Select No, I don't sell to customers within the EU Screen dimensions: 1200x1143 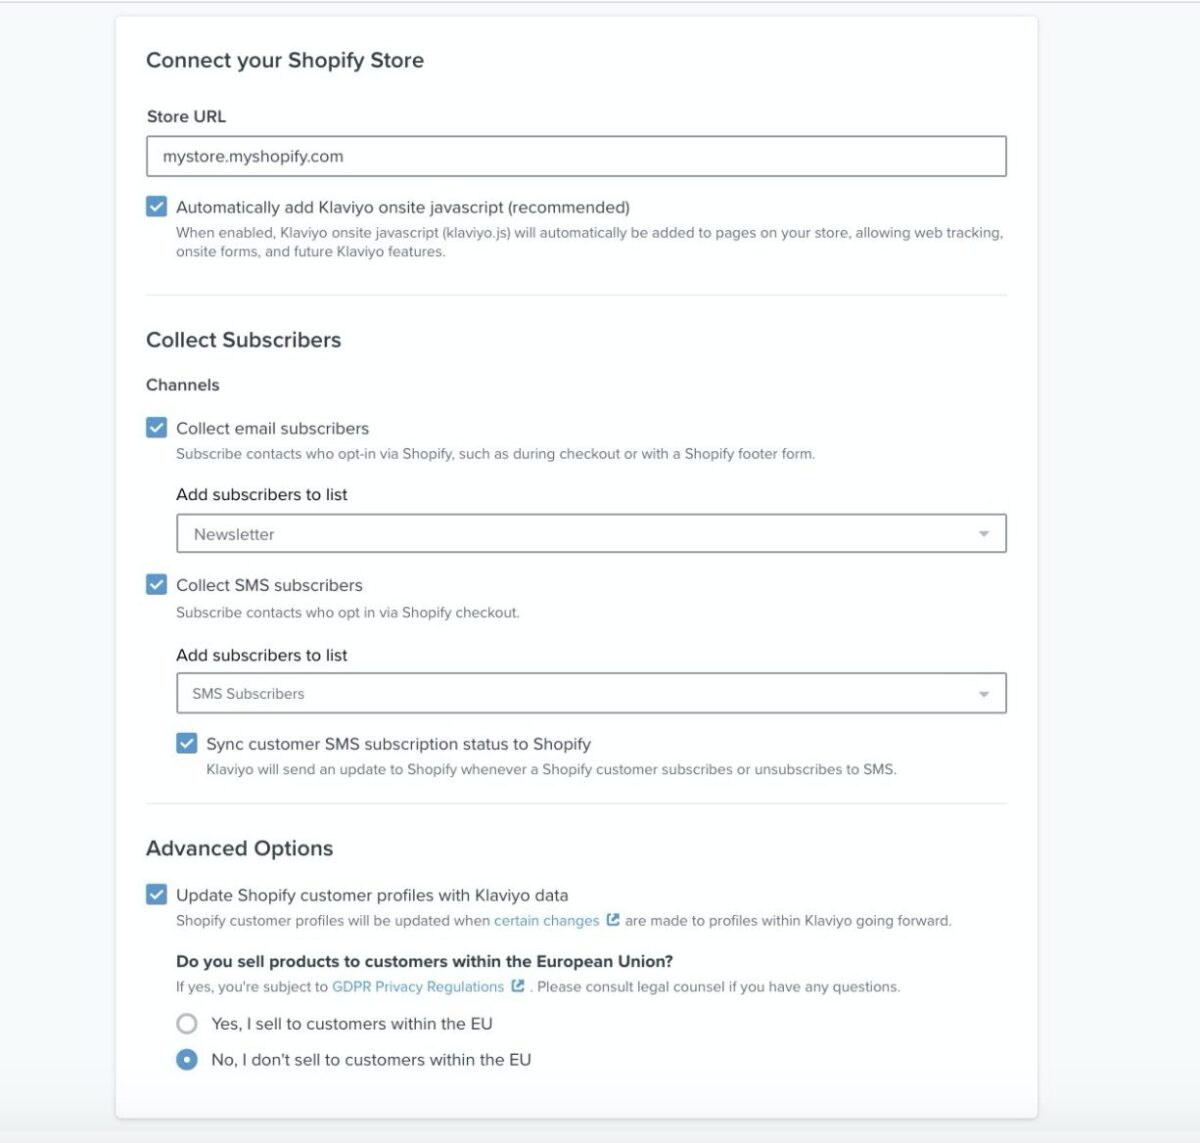pyautogui.click(x=186, y=1060)
